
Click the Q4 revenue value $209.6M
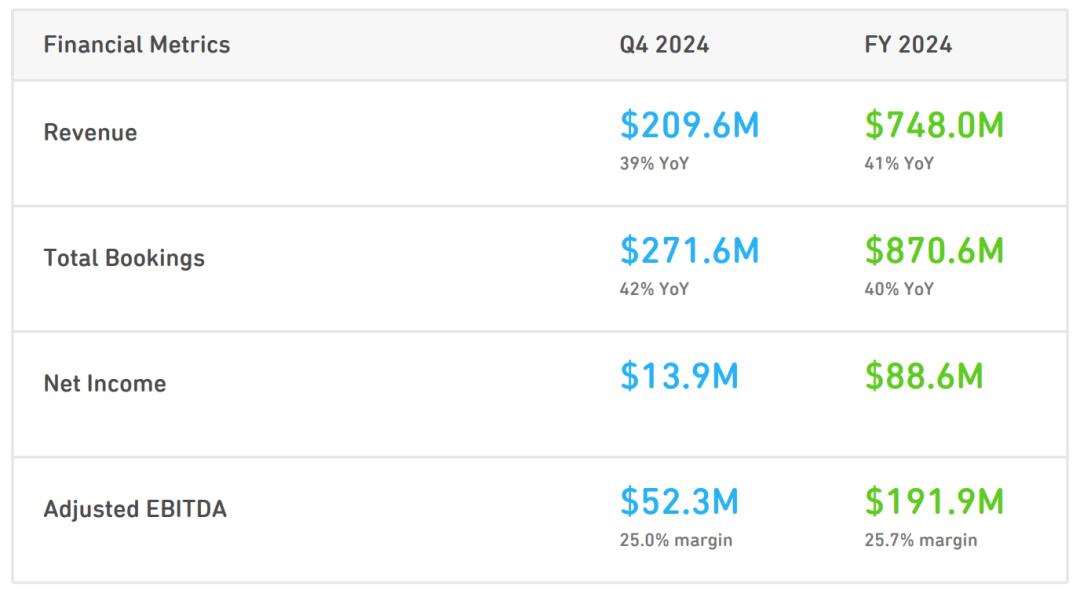tap(689, 125)
